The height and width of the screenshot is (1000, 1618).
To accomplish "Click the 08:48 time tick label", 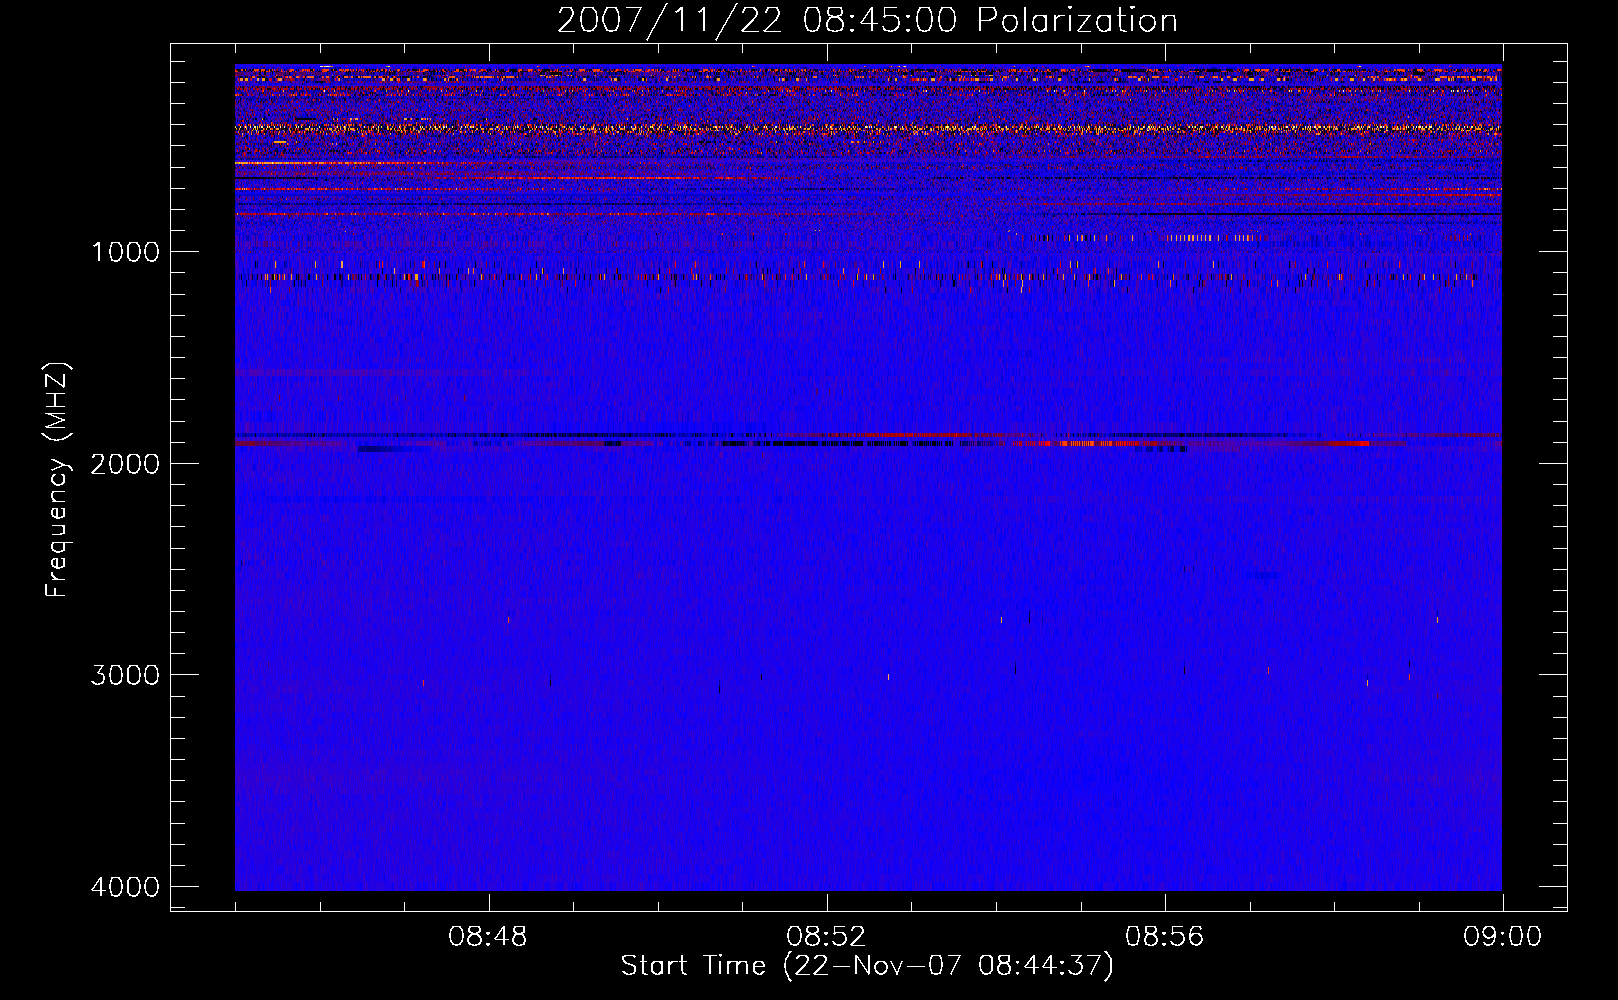I will [488, 937].
